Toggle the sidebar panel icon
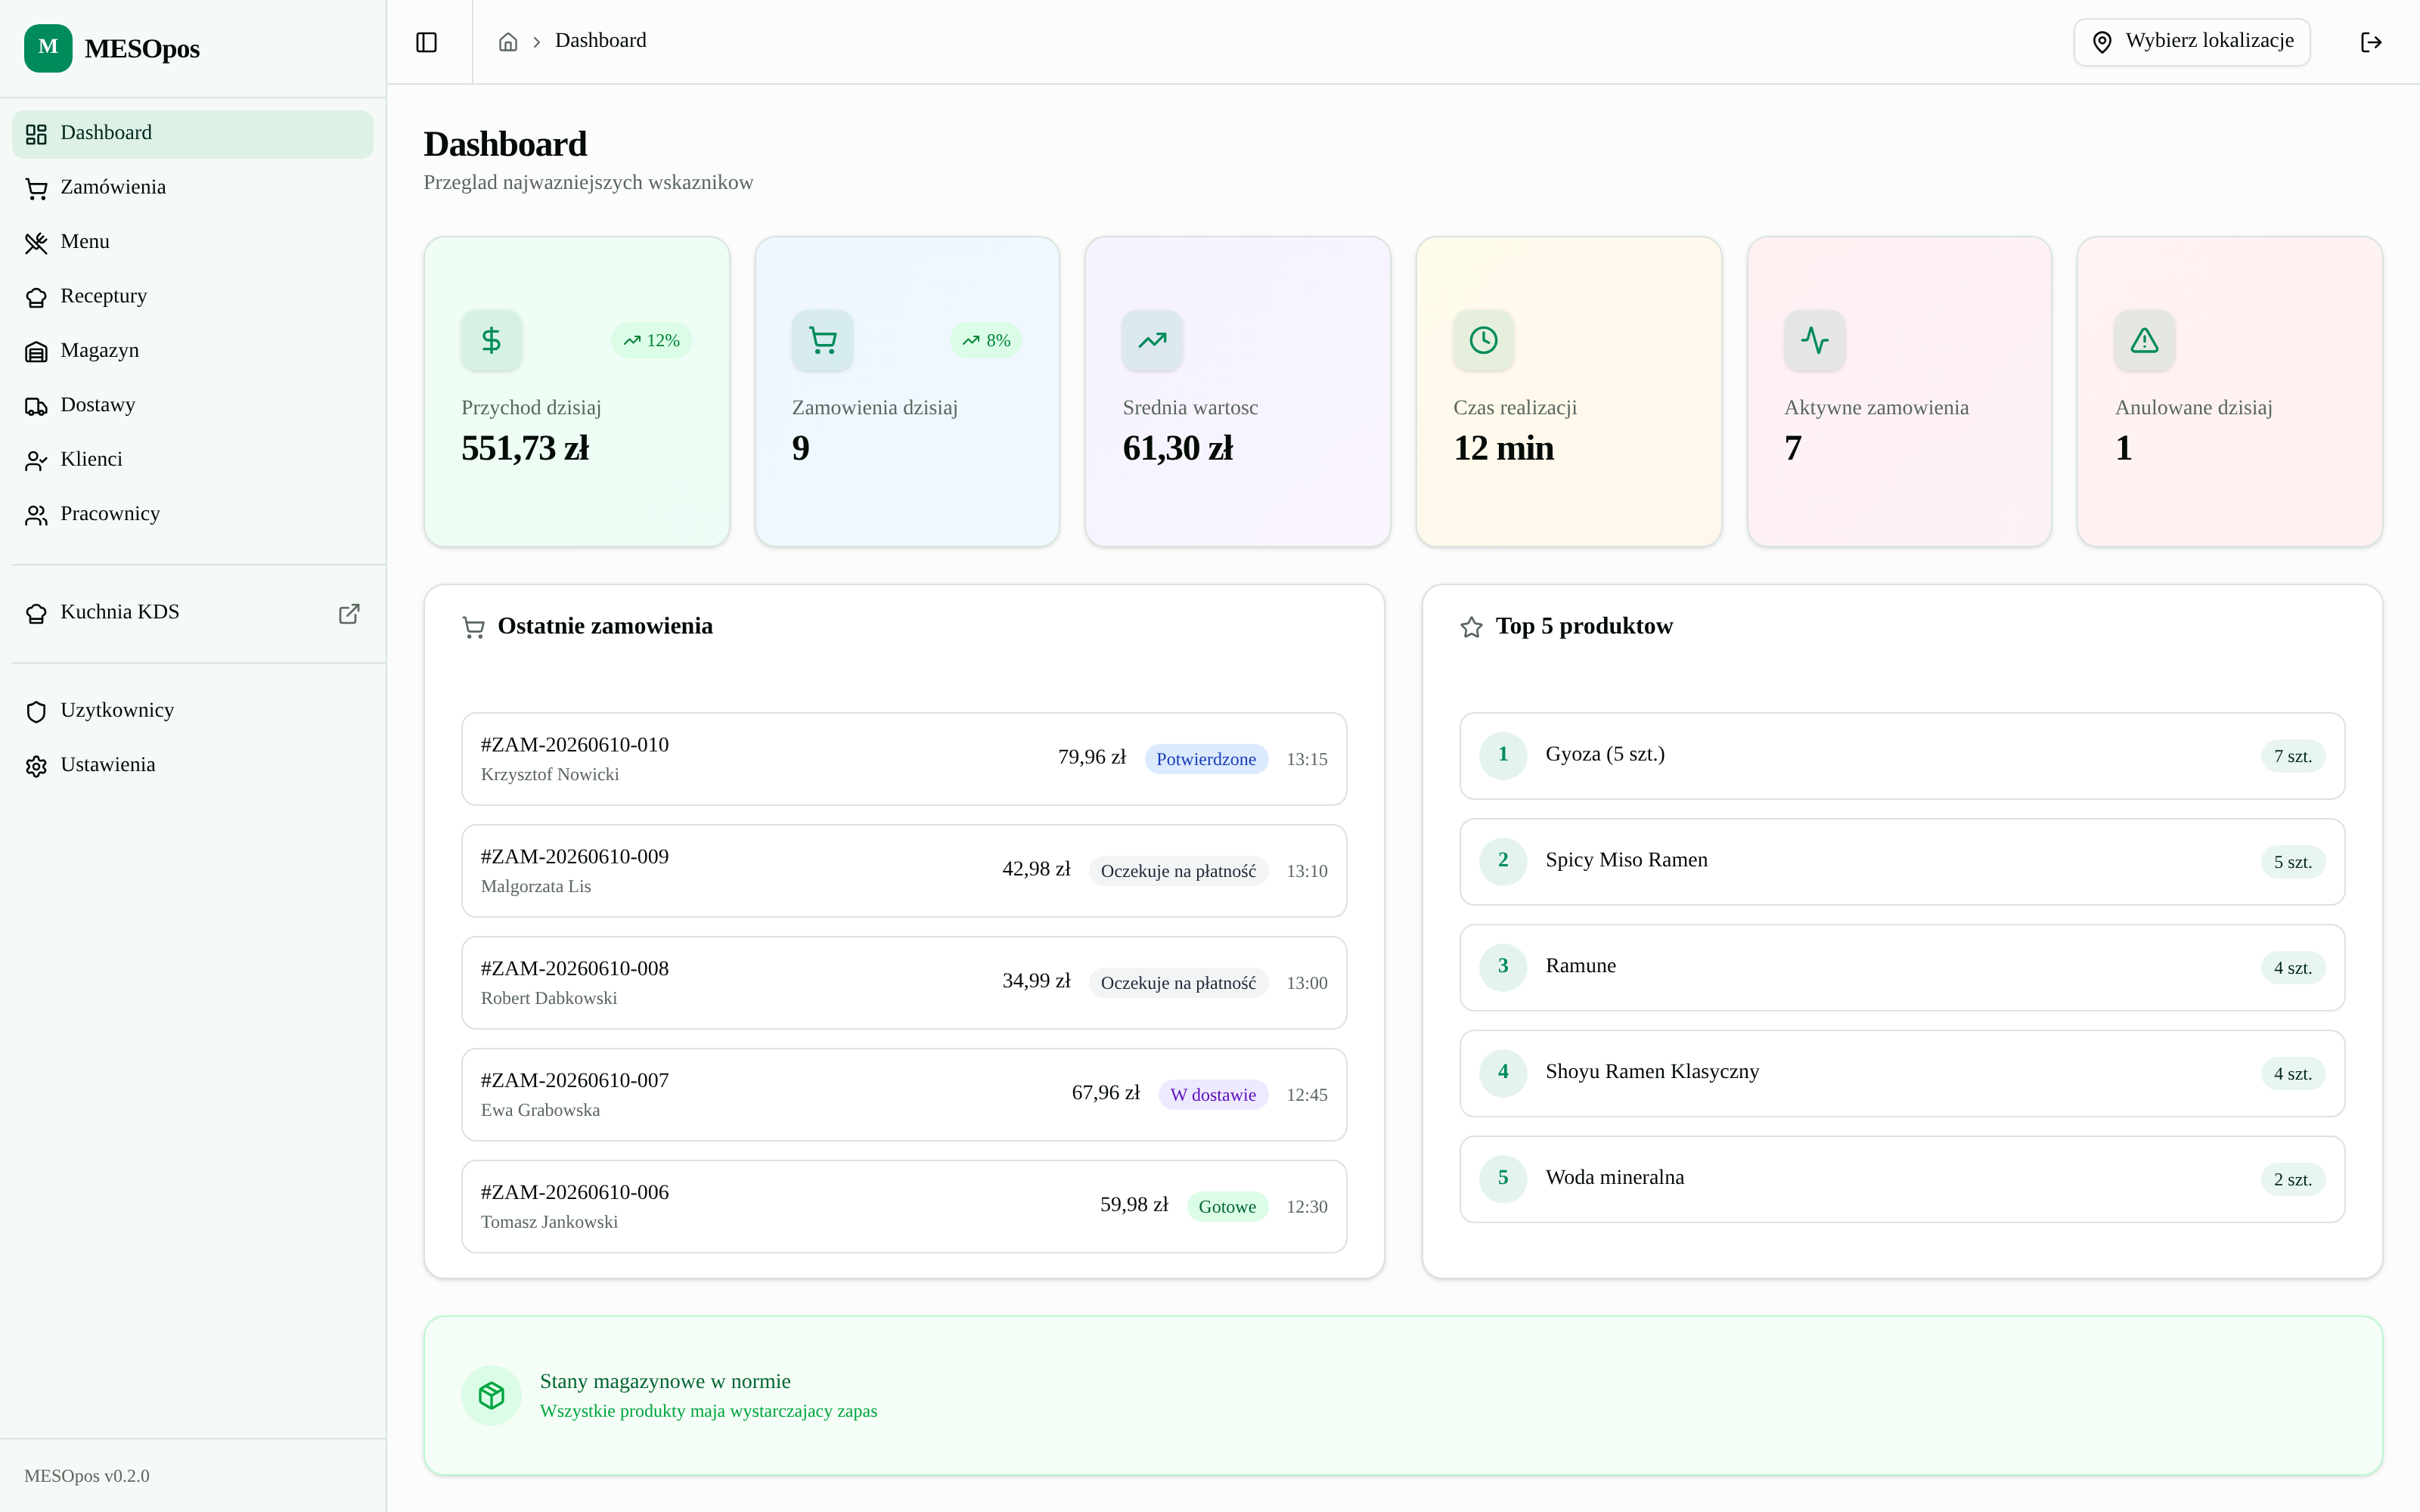The width and height of the screenshot is (2420, 1512). coord(427,42)
